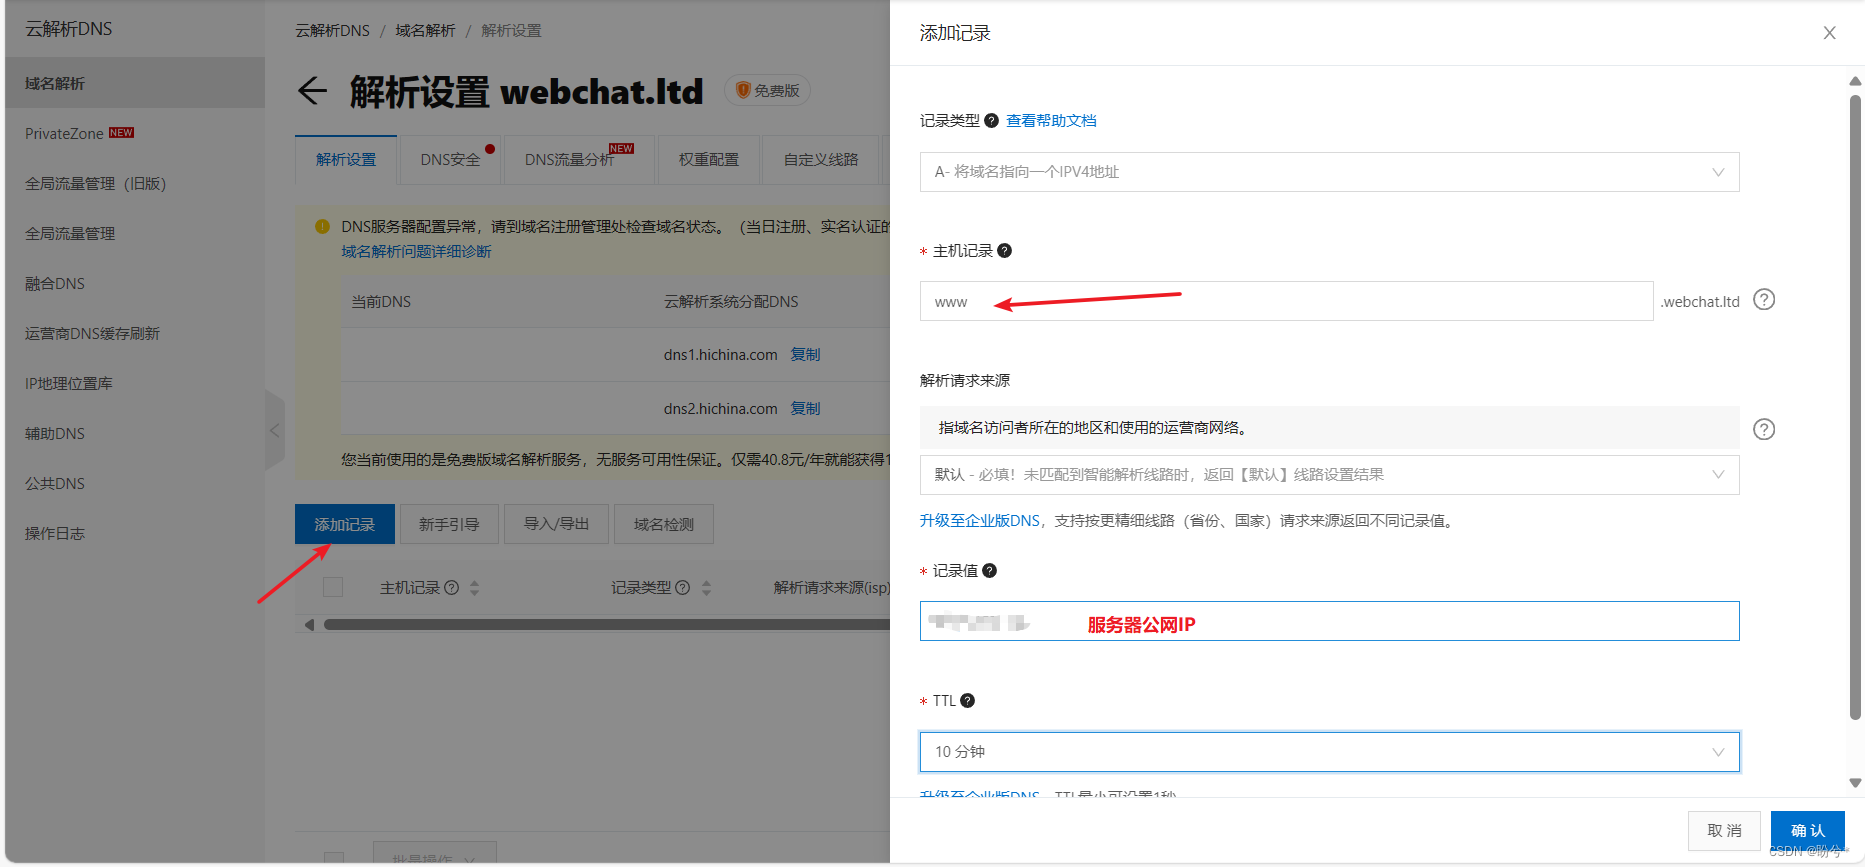1865x867 pixels.
Task: Tick the select-all checkbox in records table header
Action: click(x=333, y=587)
